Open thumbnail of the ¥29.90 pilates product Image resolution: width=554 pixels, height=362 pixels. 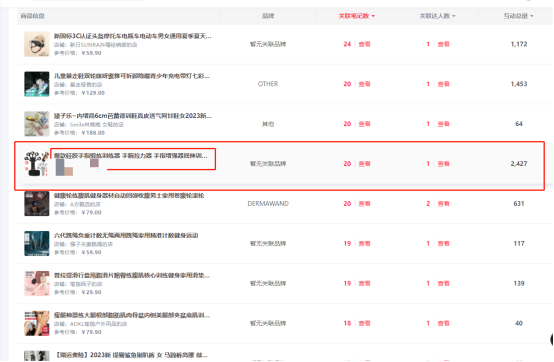37,284
